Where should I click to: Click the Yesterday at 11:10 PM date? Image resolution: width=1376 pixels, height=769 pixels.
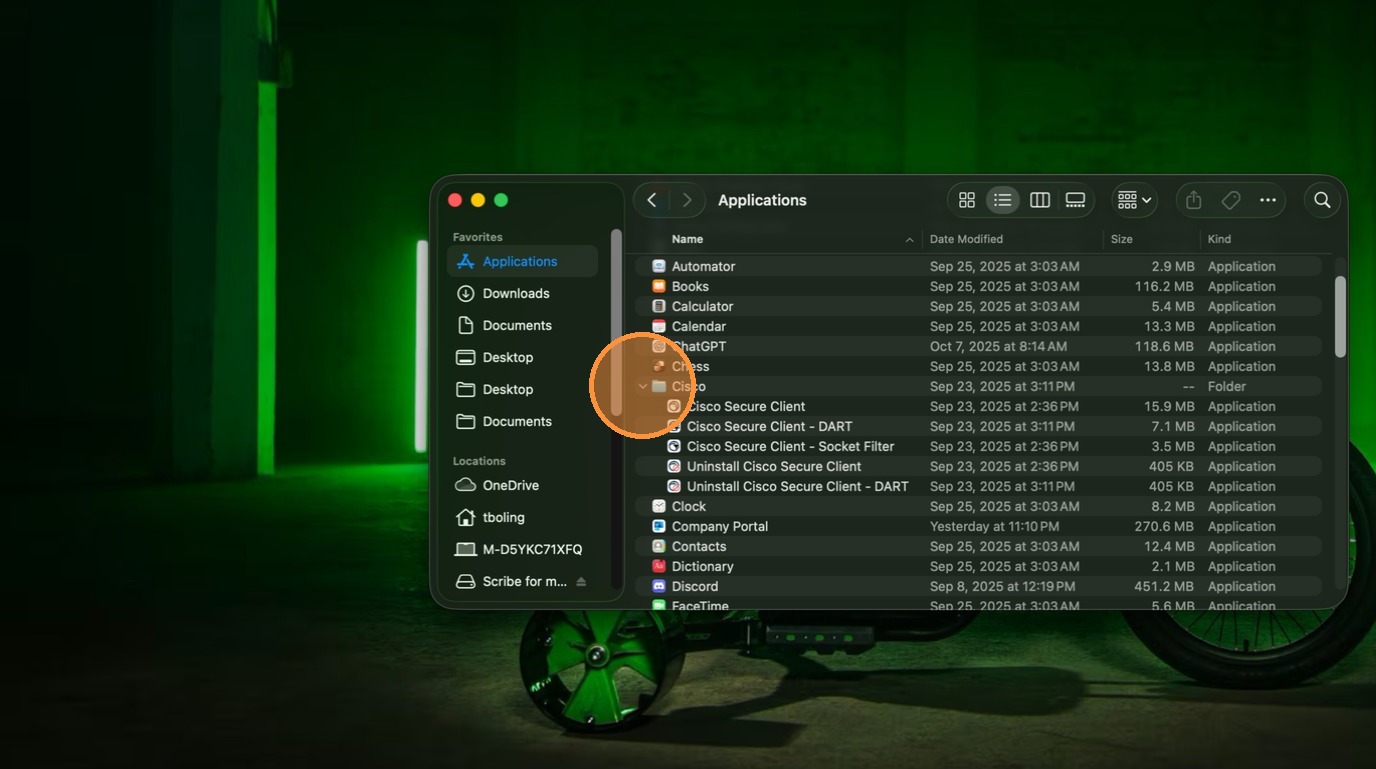[994, 526]
